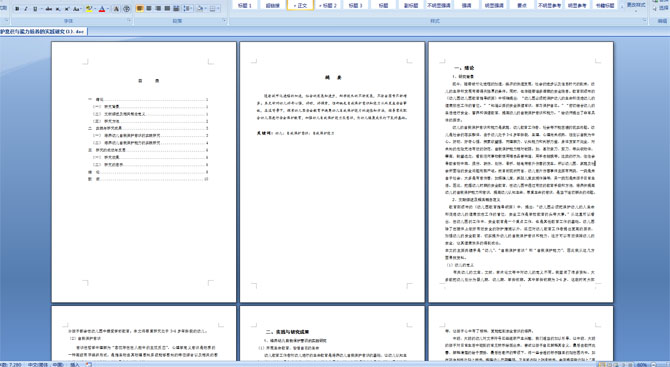This screenshot has height=367, width=670.
Task: Apply yellow text highlight color
Action: tap(89, 9)
